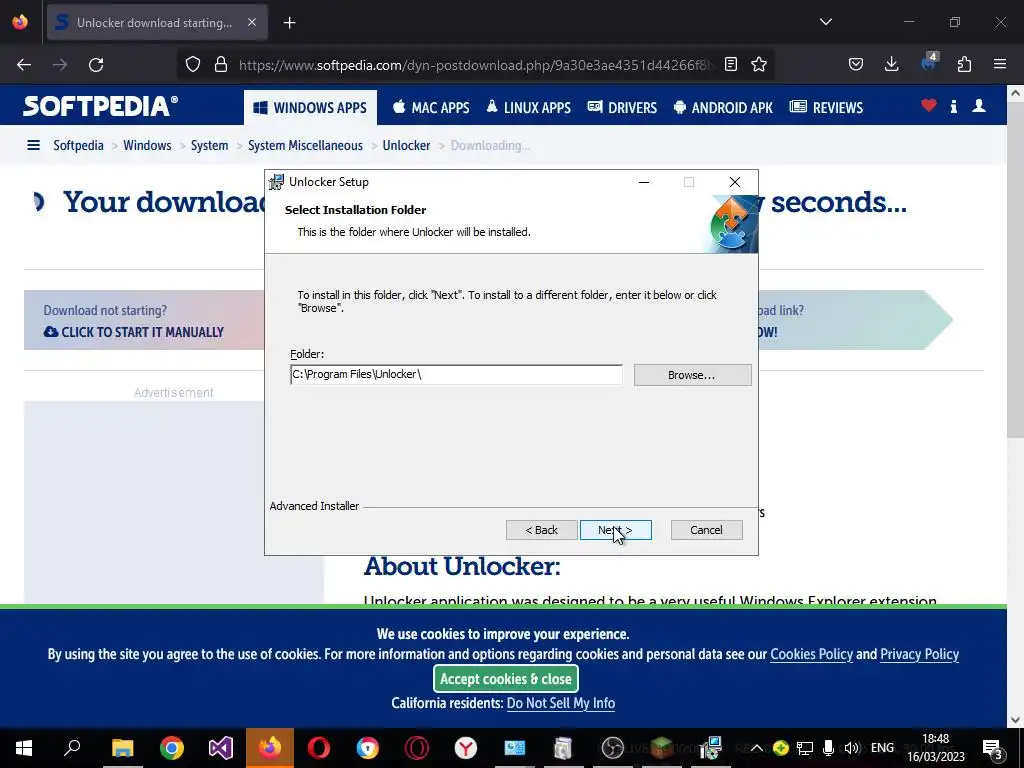Minimize the Unlocker Setup window
Screen dimensions: 1024x768
click(644, 182)
